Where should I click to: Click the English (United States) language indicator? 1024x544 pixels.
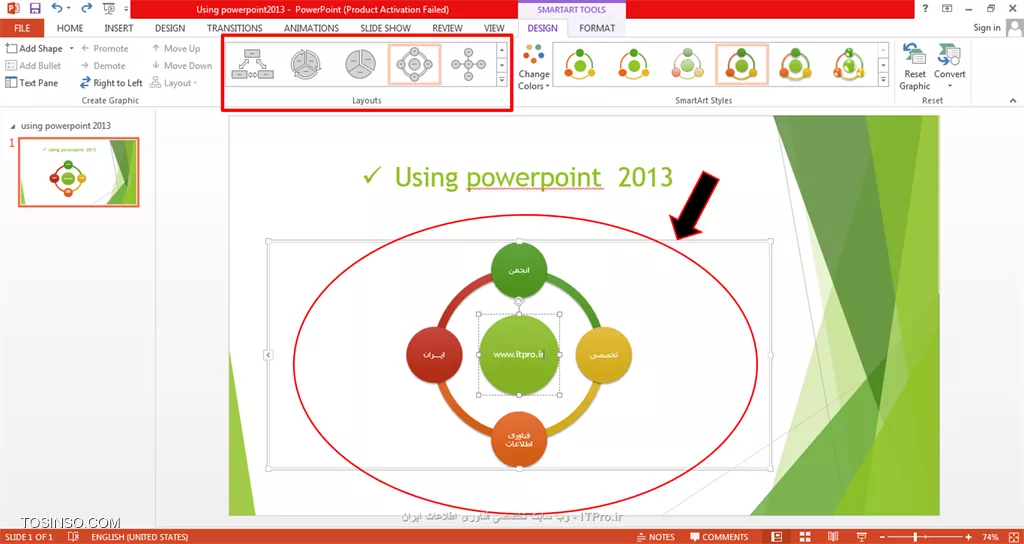tap(140, 537)
